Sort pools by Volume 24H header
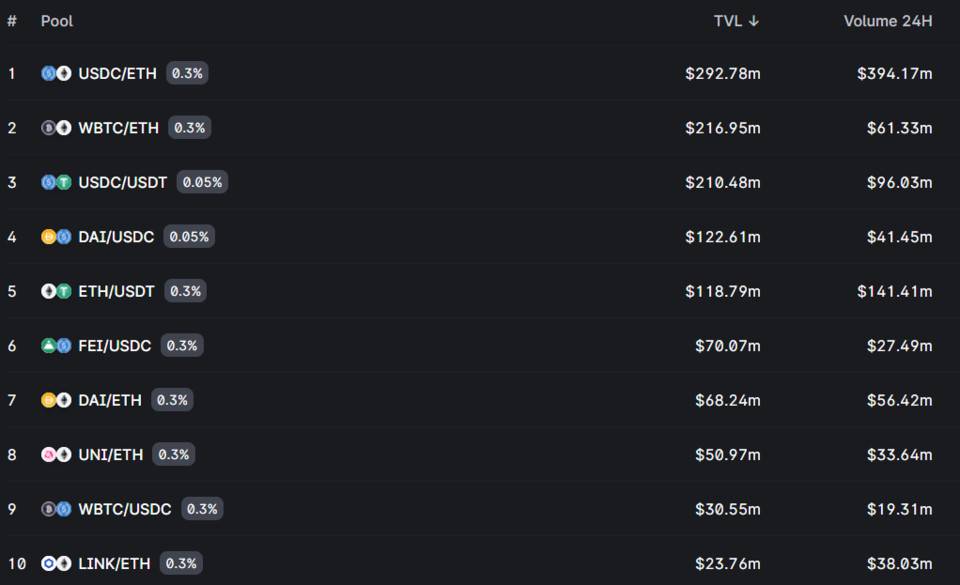Screen dimensions: 960x585 [x=887, y=21]
